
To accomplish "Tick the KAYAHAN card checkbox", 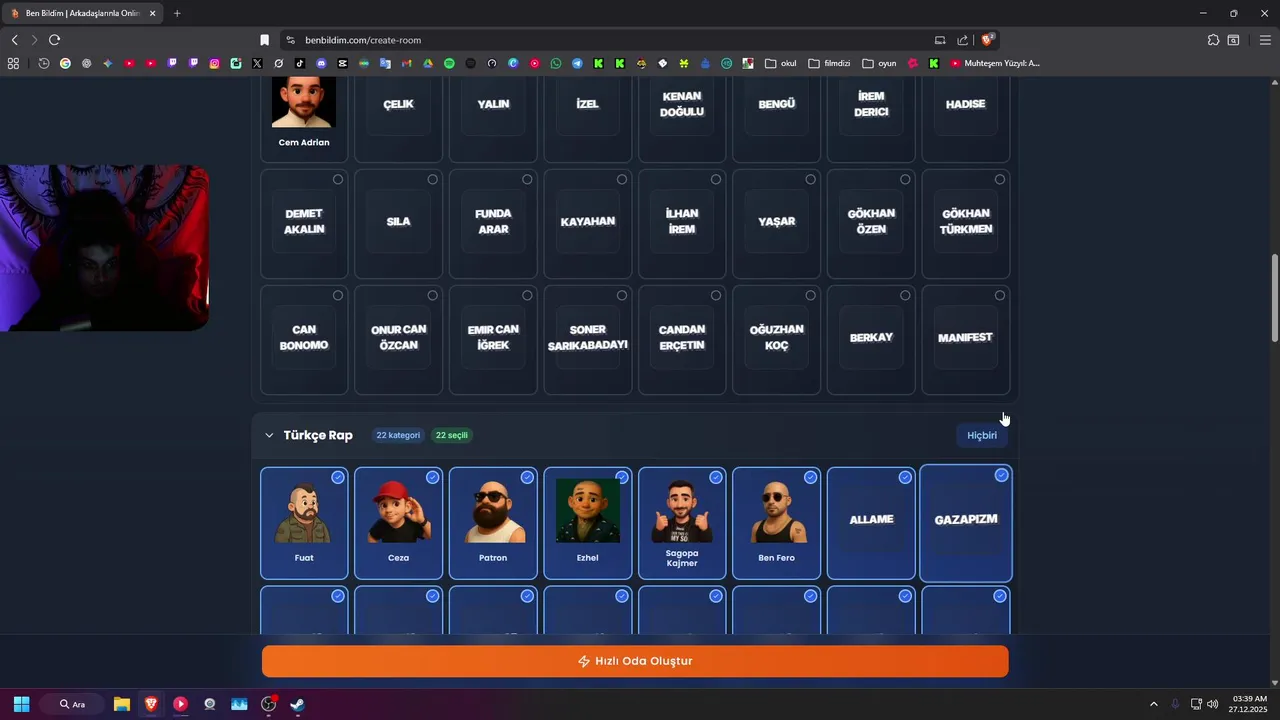I will point(621,179).
